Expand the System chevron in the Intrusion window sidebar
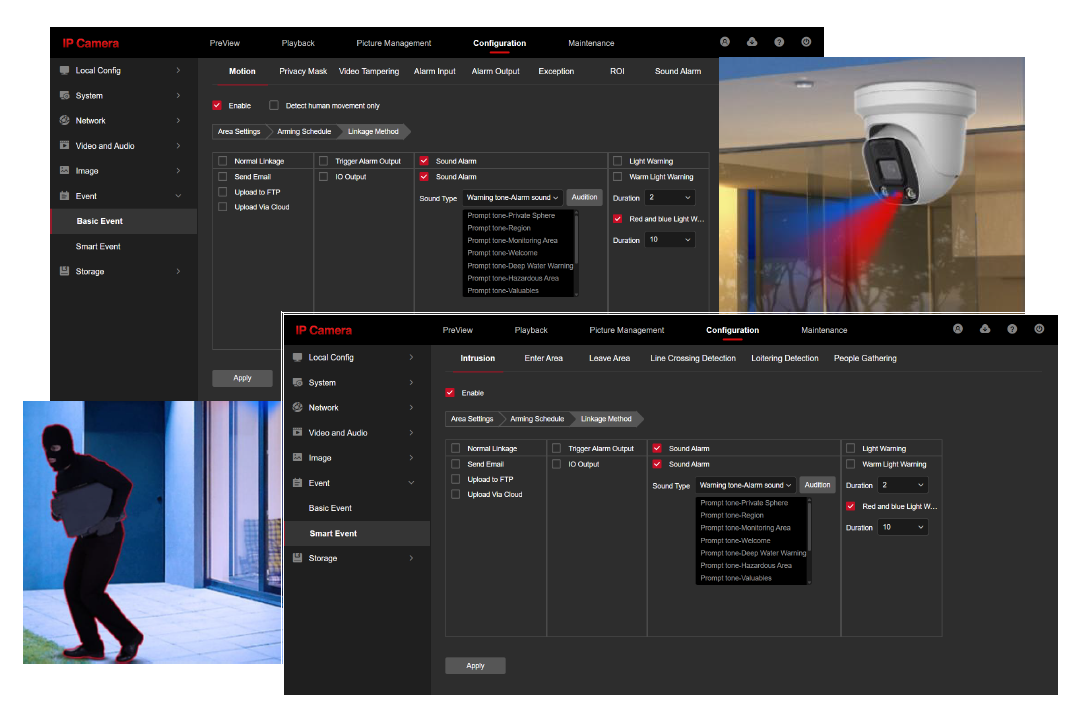The image size is (1087, 714). (x=411, y=382)
